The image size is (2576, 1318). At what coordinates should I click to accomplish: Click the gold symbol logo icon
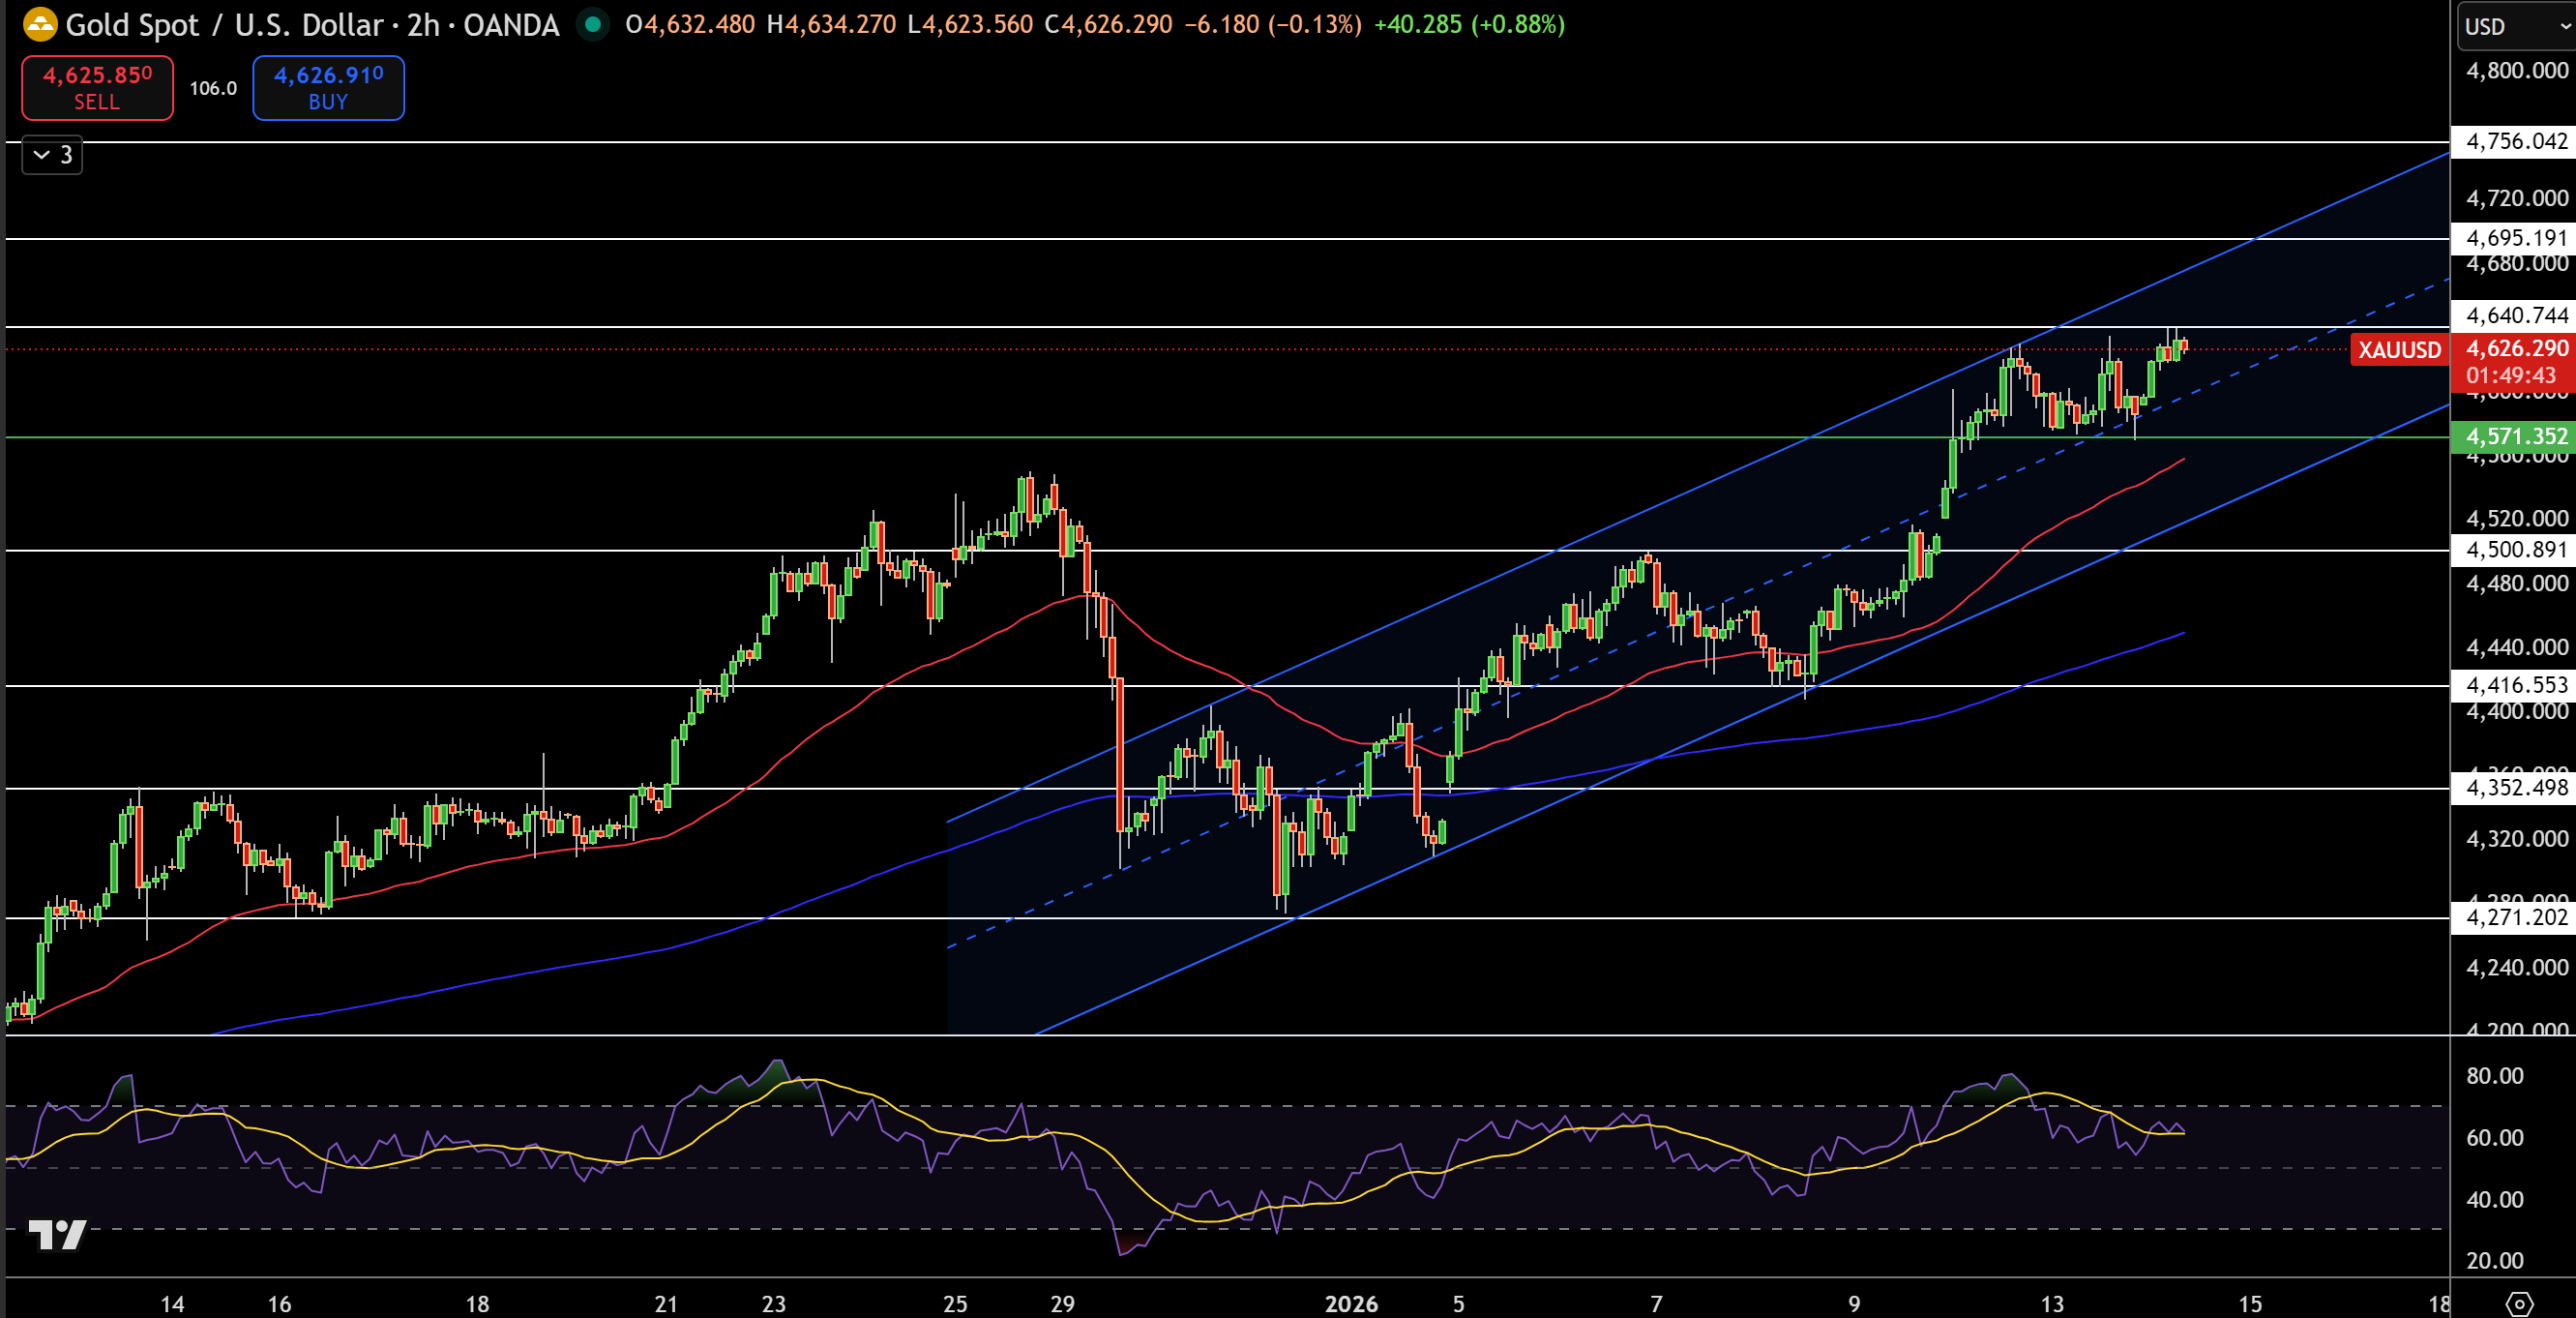[x=40, y=24]
